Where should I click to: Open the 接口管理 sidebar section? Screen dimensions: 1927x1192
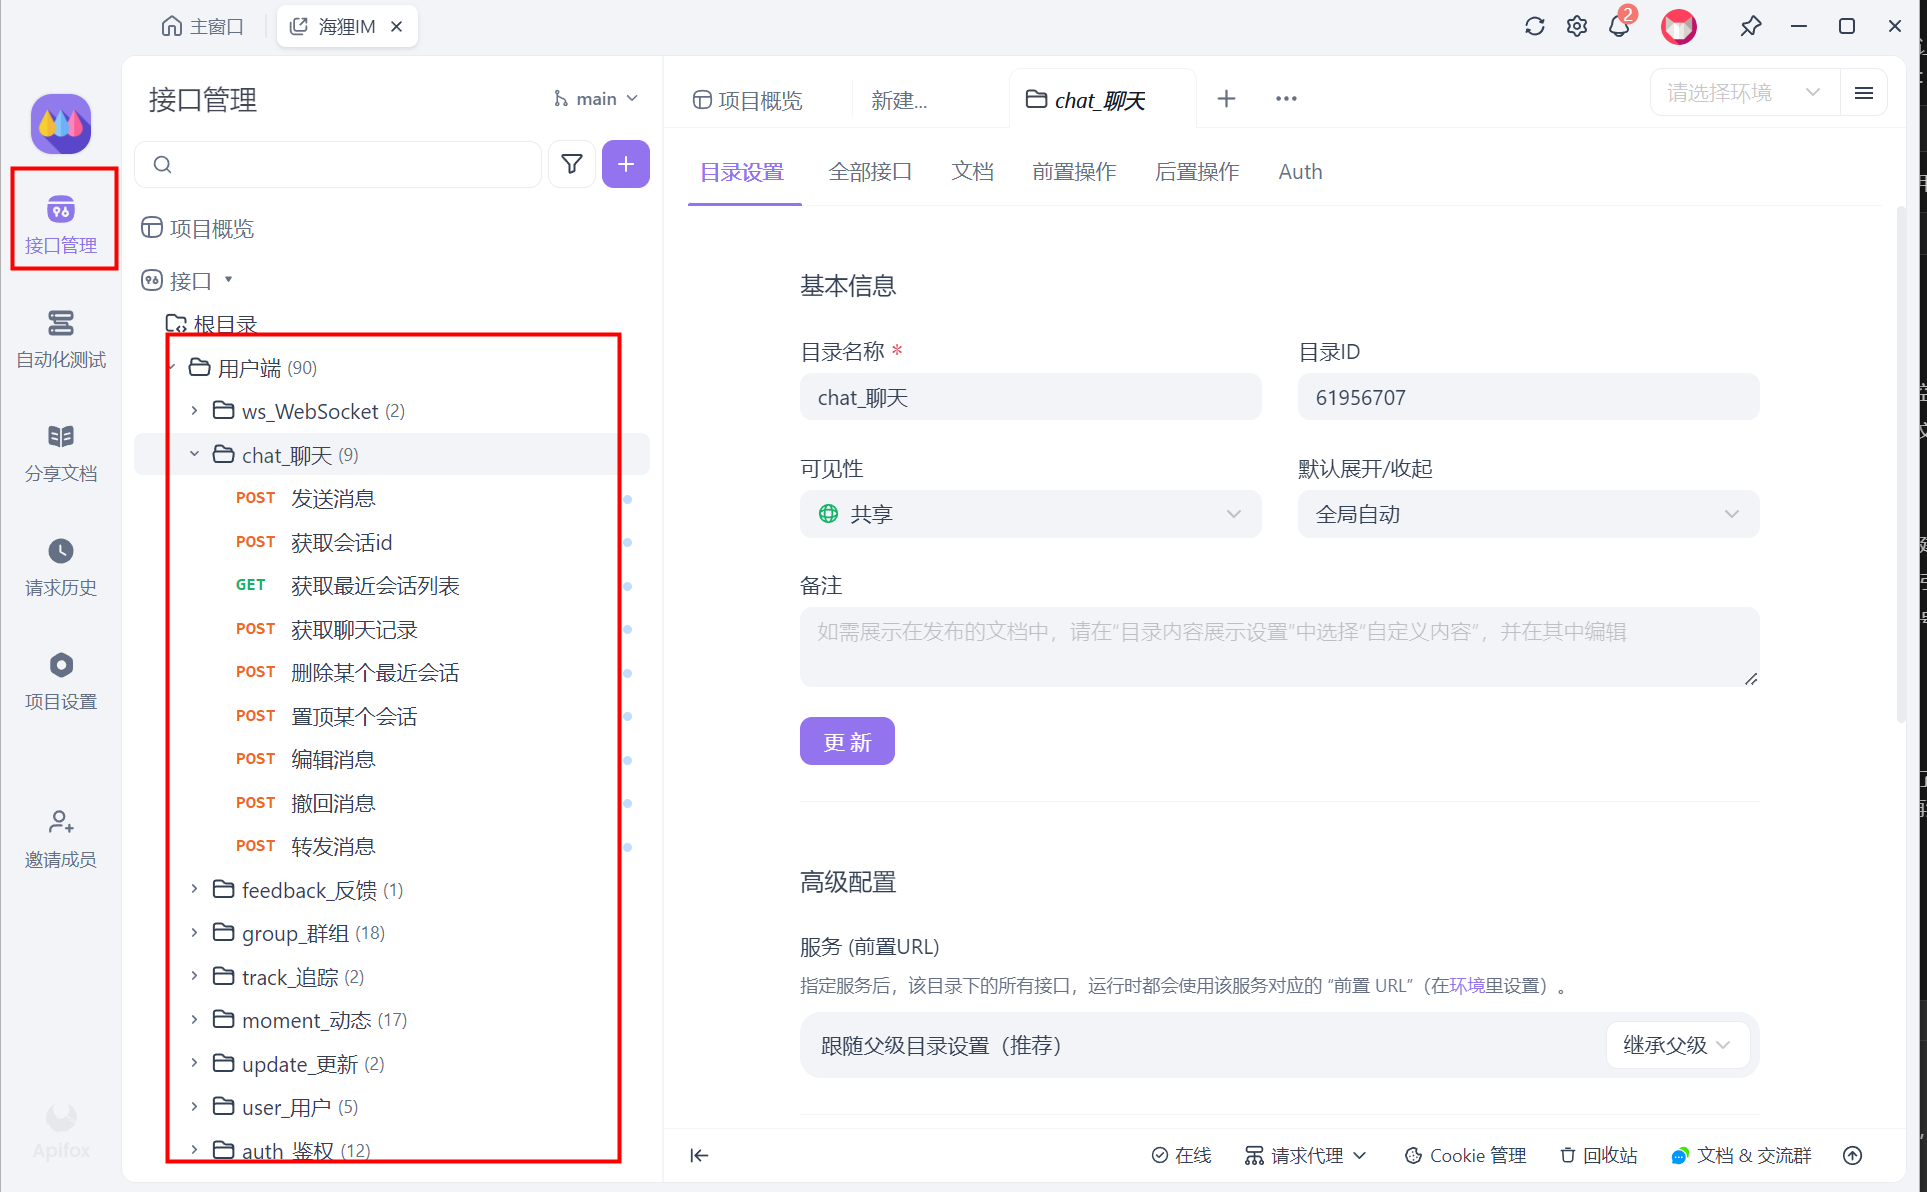coord(61,224)
